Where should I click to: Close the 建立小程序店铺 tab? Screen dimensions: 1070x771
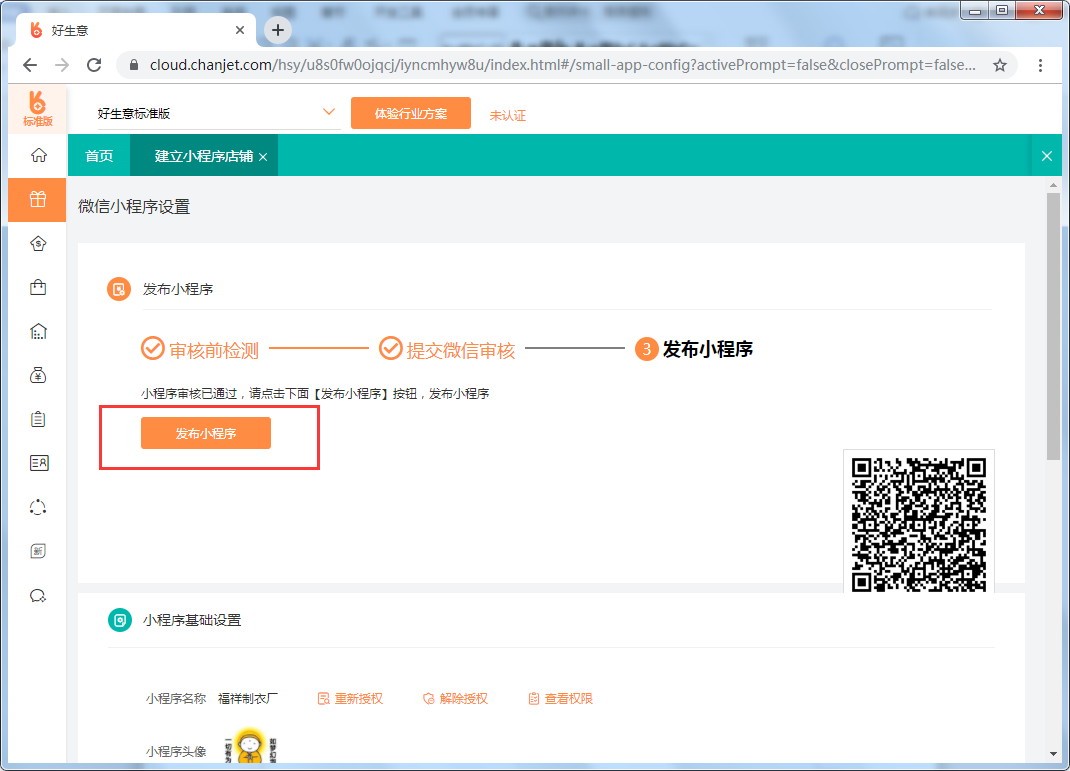[263, 157]
